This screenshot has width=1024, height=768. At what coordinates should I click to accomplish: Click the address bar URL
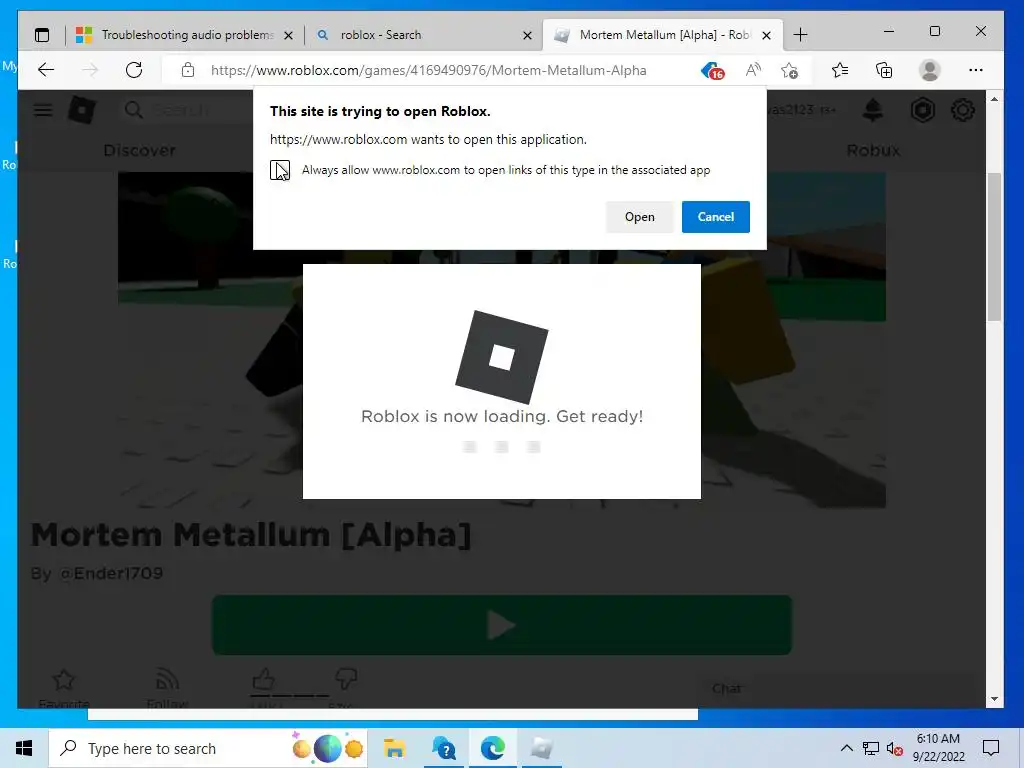[x=428, y=71]
